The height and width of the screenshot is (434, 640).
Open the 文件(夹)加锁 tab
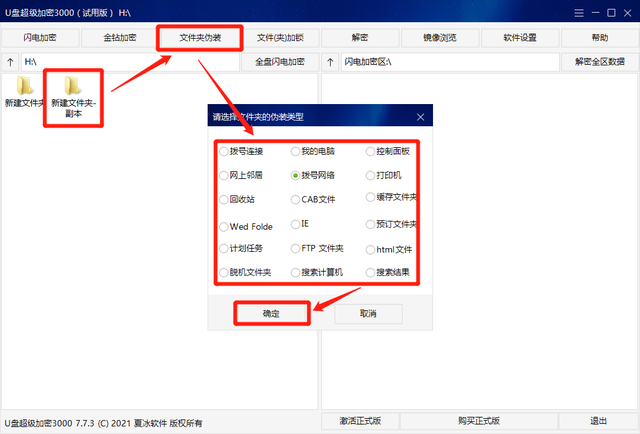(x=280, y=38)
